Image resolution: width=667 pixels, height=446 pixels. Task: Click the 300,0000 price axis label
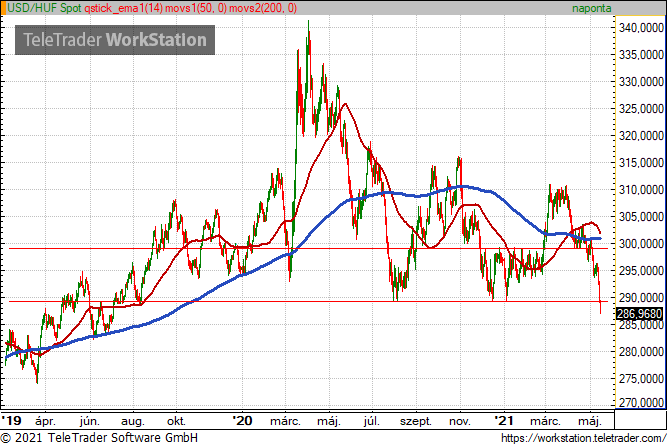click(641, 244)
